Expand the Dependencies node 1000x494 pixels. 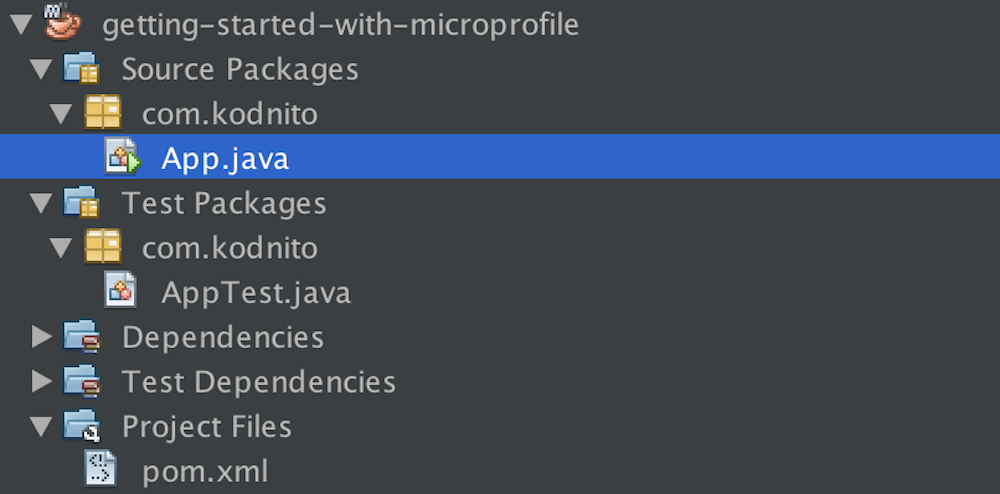pyautogui.click(x=41, y=337)
